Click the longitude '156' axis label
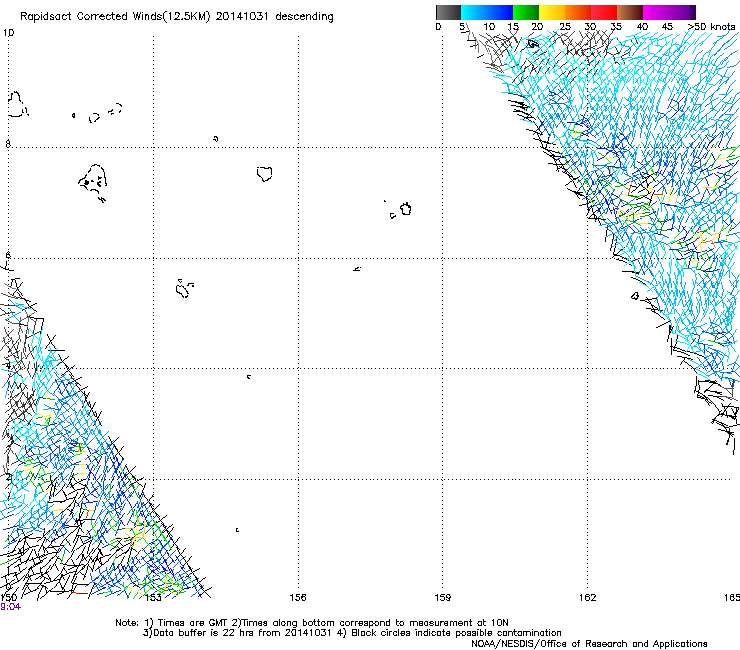This screenshot has height=650, width=740. pos(298,598)
